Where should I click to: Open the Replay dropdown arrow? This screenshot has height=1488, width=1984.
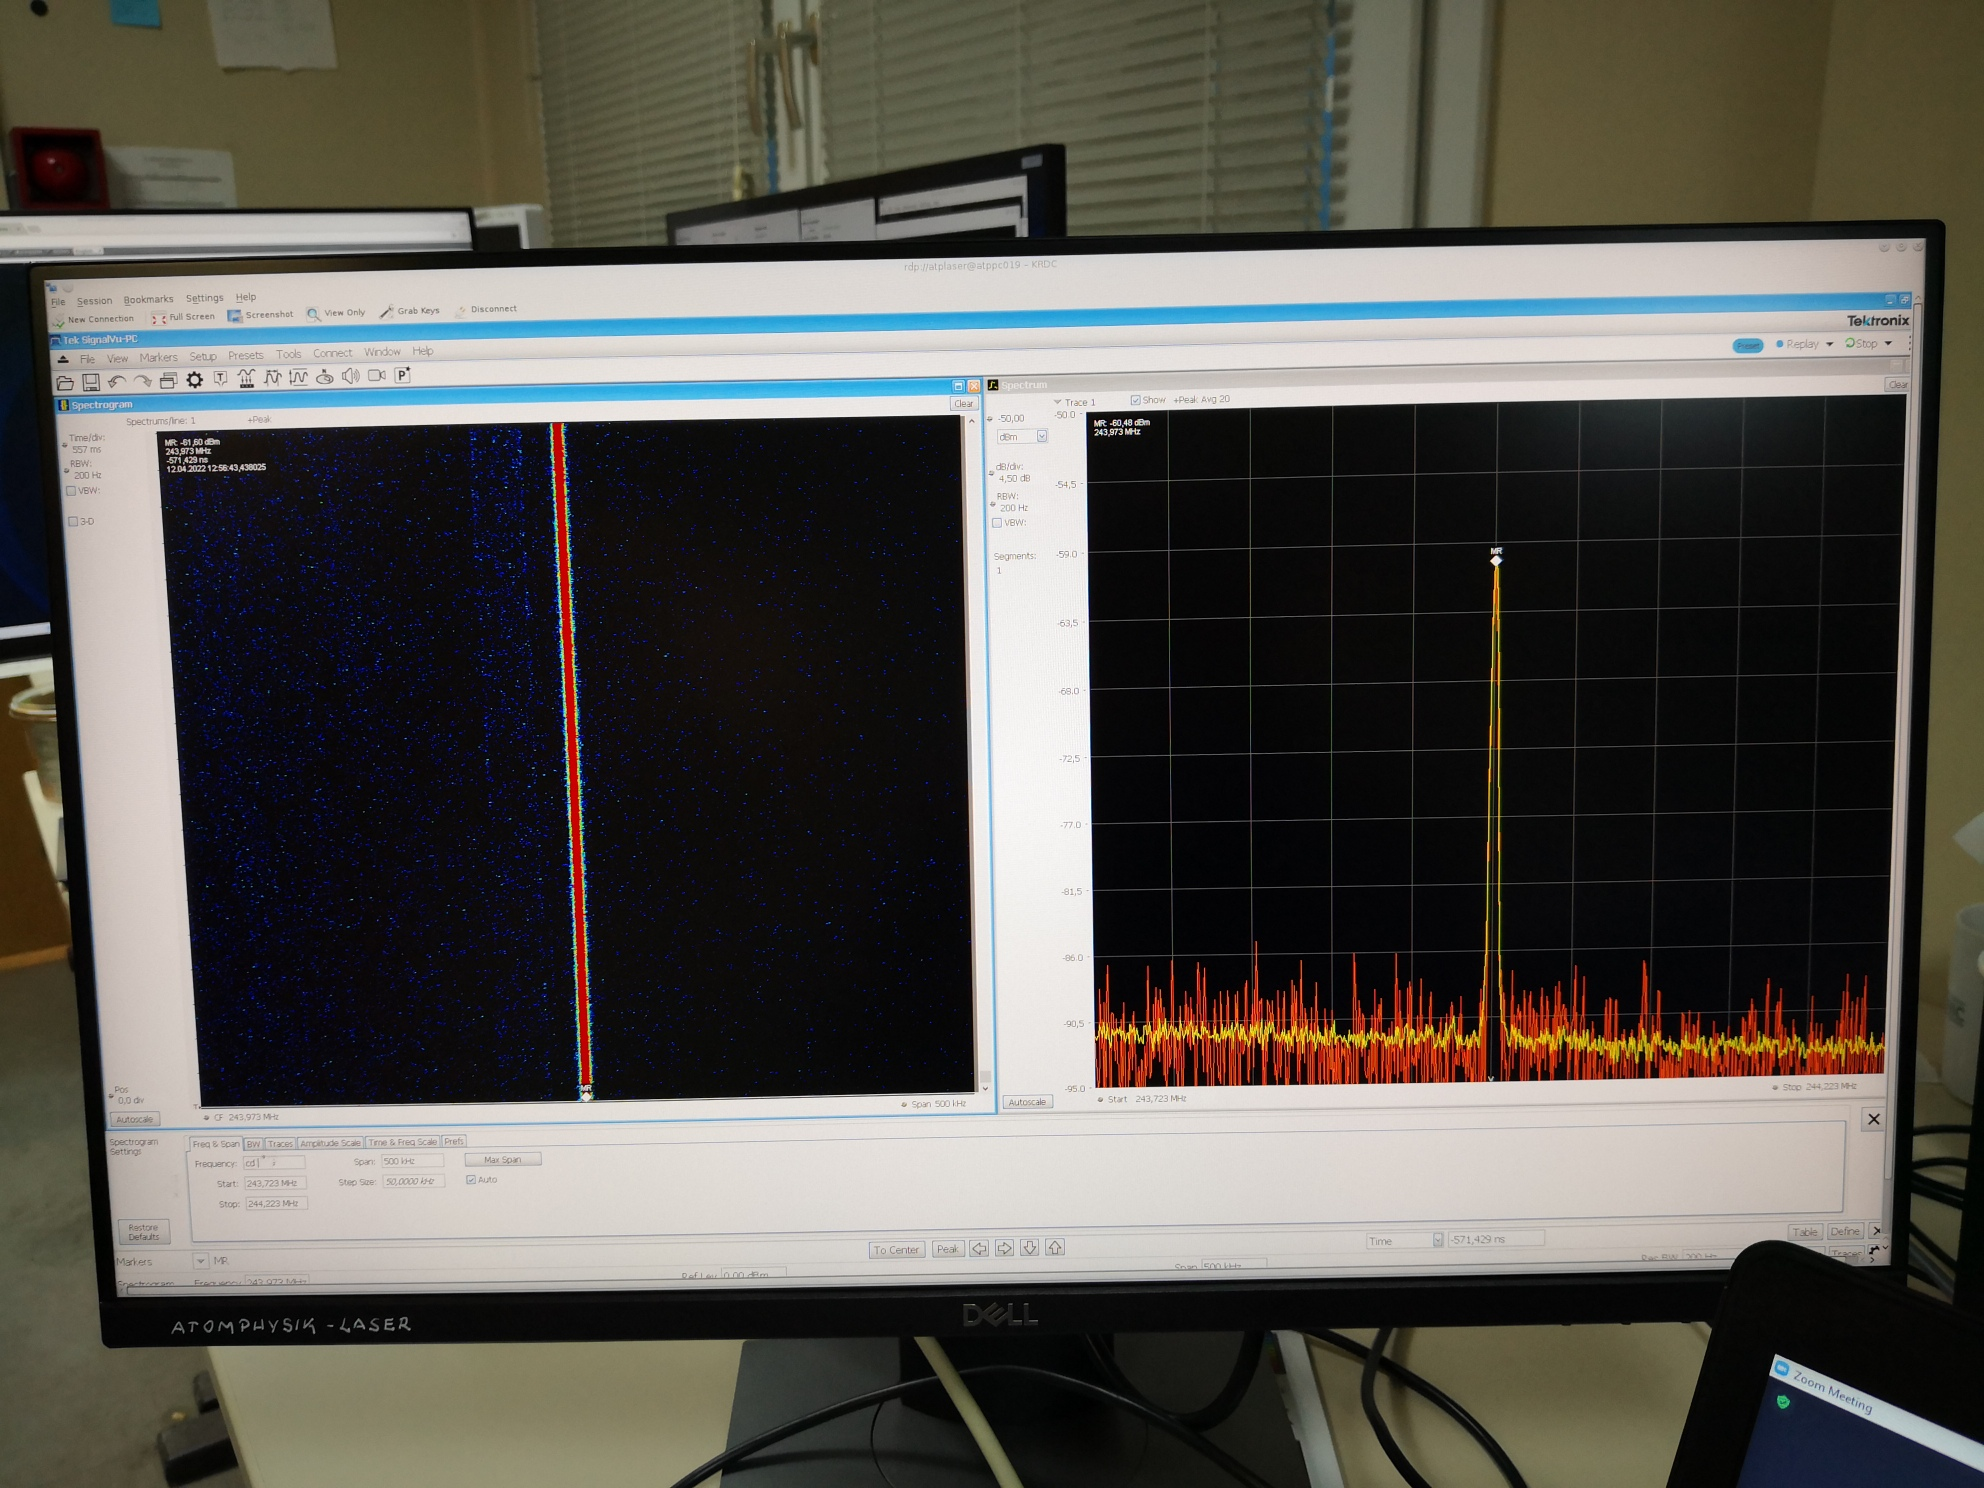coord(1830,344)
